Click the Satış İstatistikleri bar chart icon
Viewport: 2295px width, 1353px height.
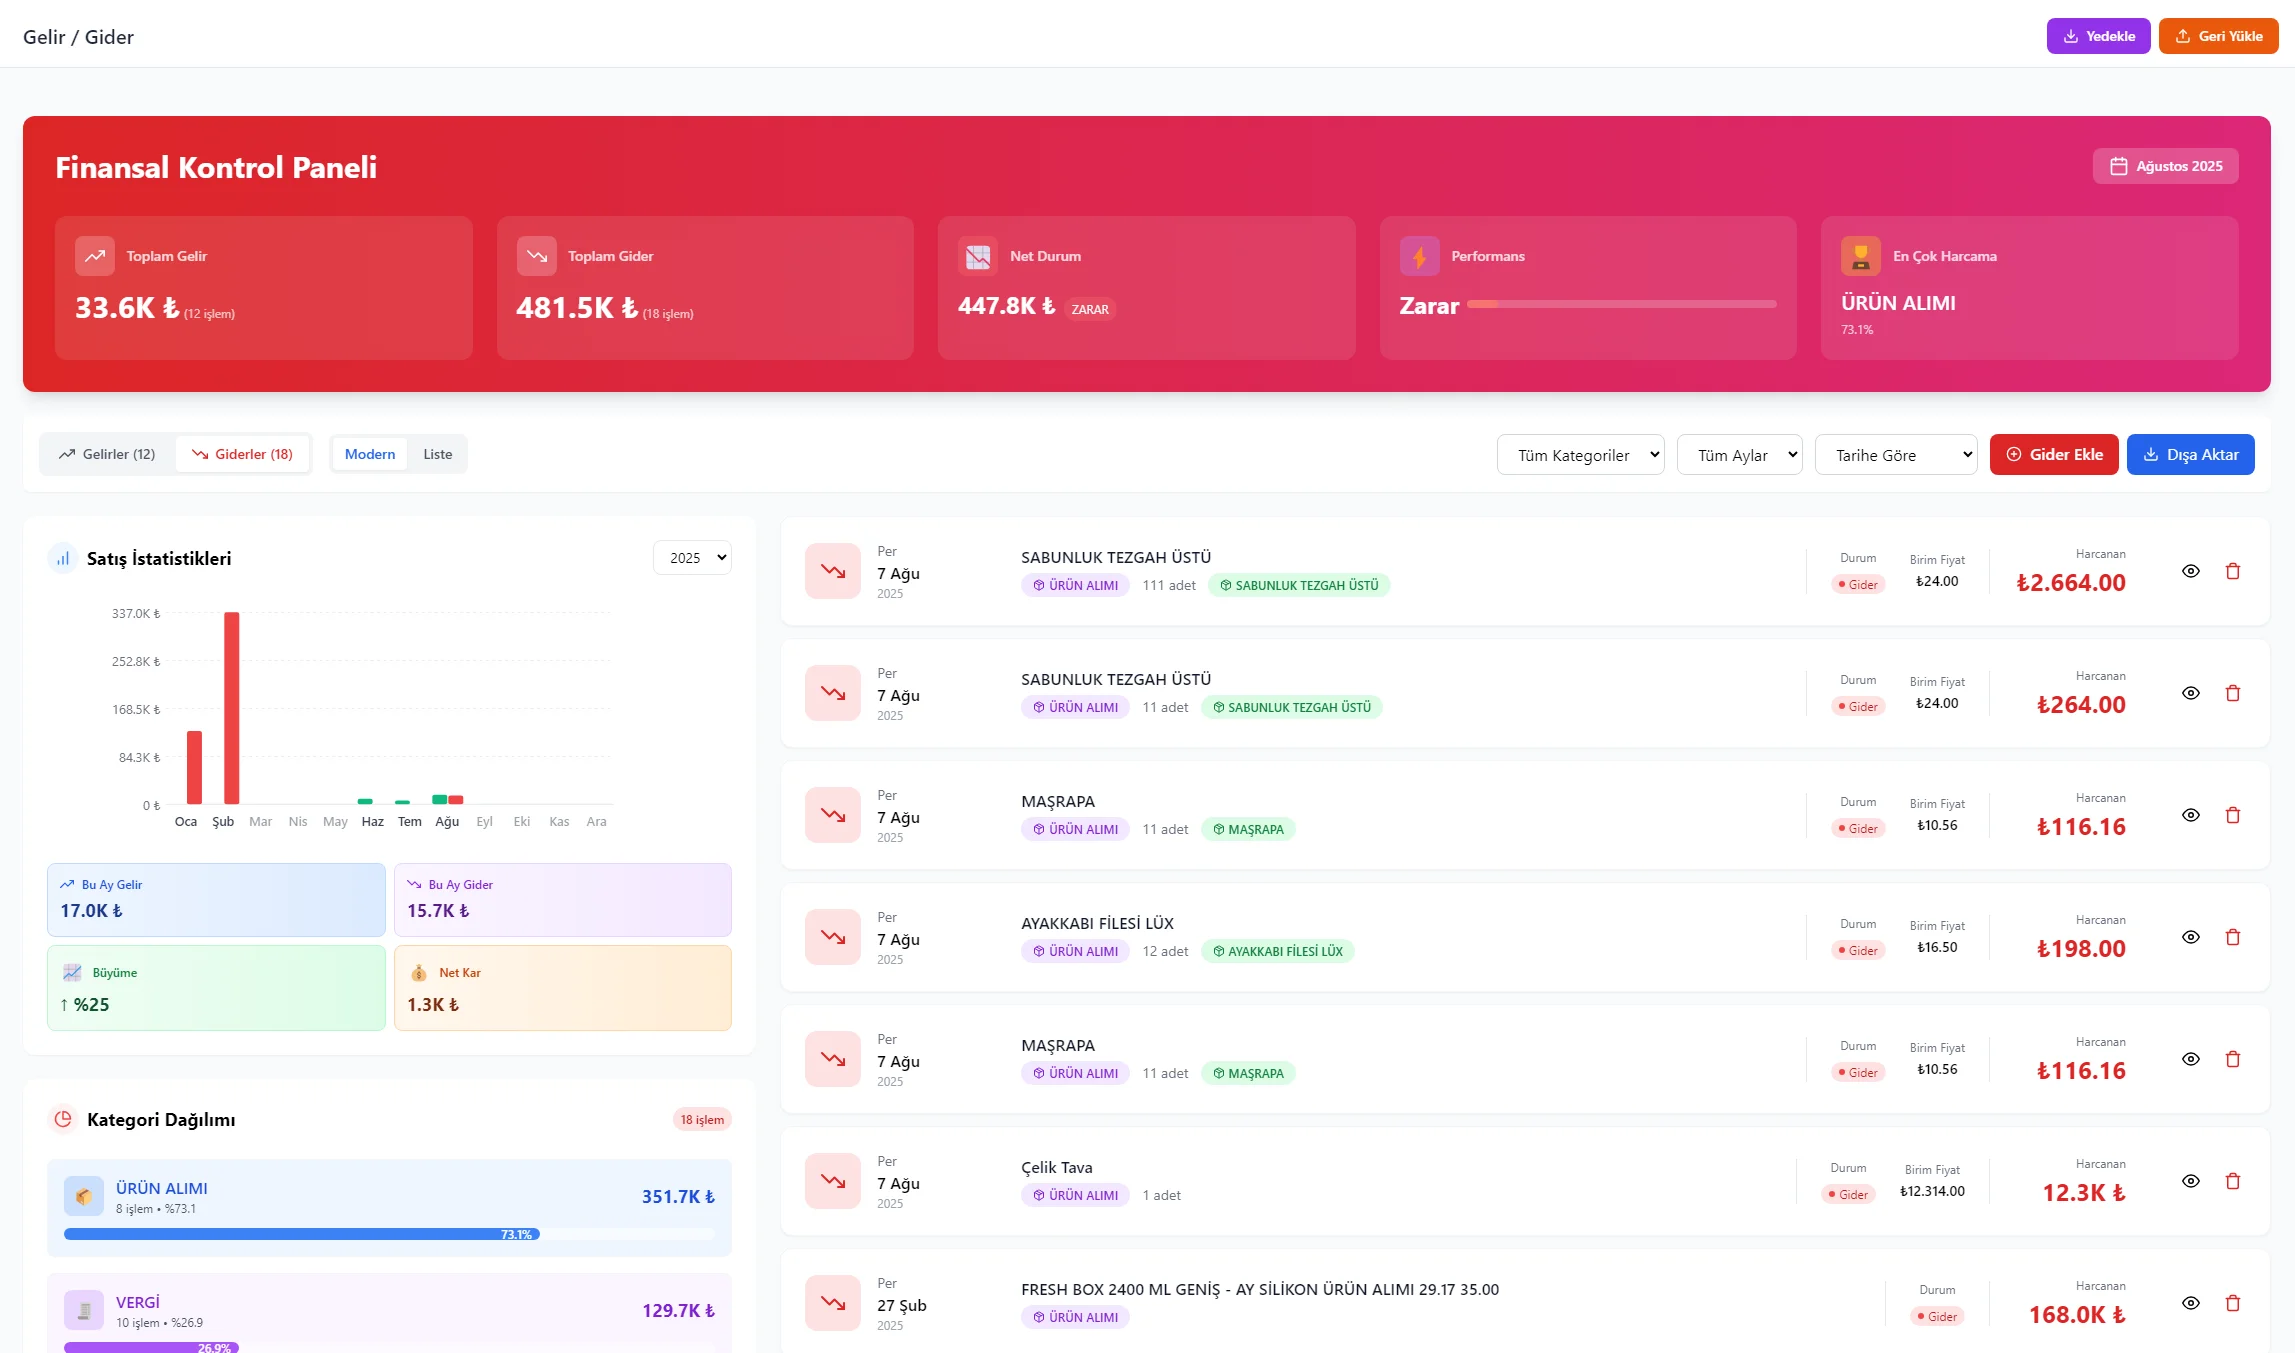63,558
